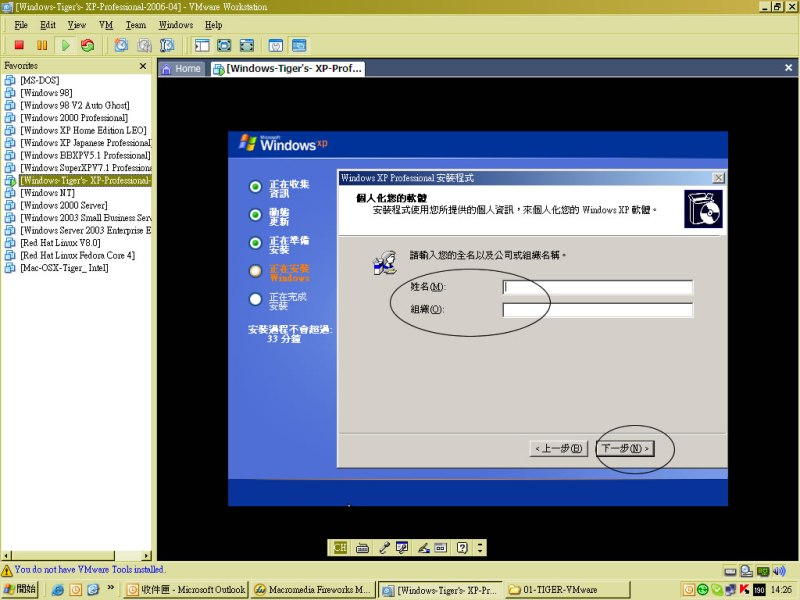Viewport: 800px width, 600px height.
Task: Click the Internet Explorer quick launch icon
Action: 58,590
